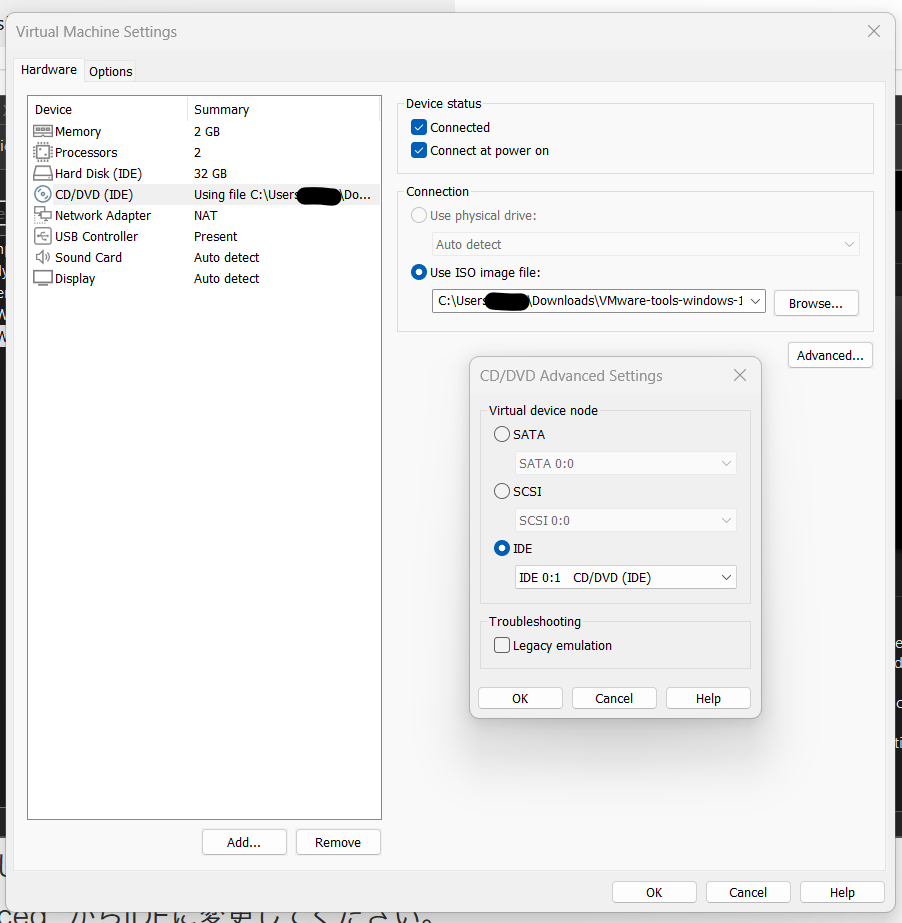Click the USB Controller icon
The image size is (902, 923).
(43, 236)
